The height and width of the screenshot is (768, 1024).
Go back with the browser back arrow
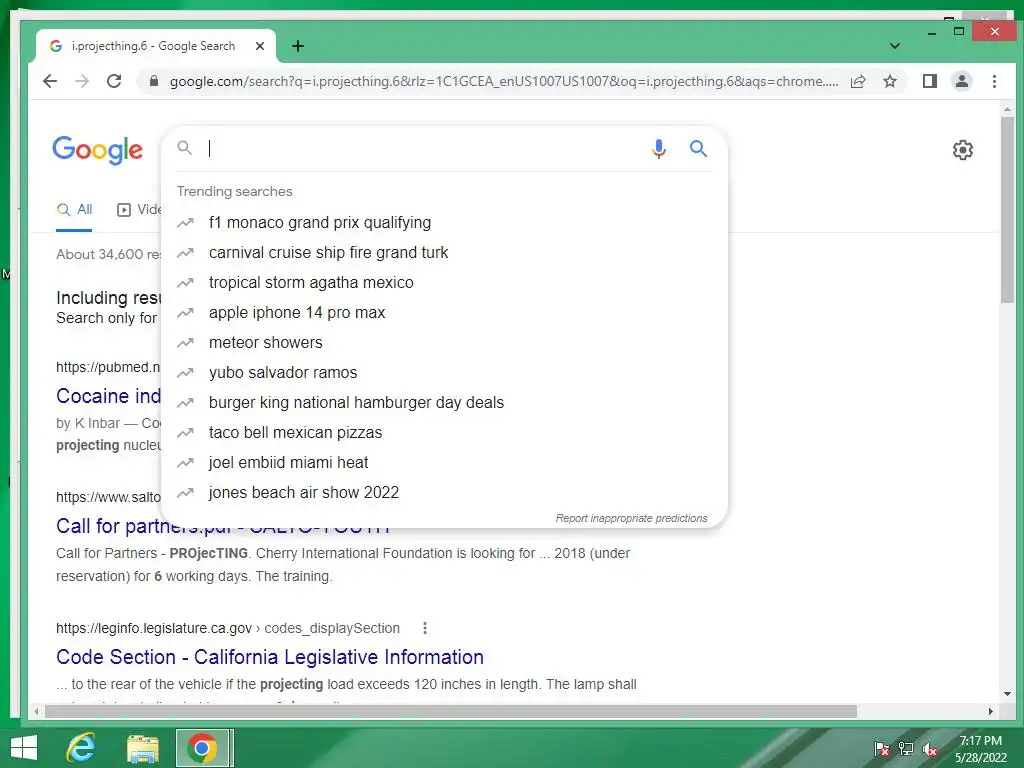click(x=50, y=81)
